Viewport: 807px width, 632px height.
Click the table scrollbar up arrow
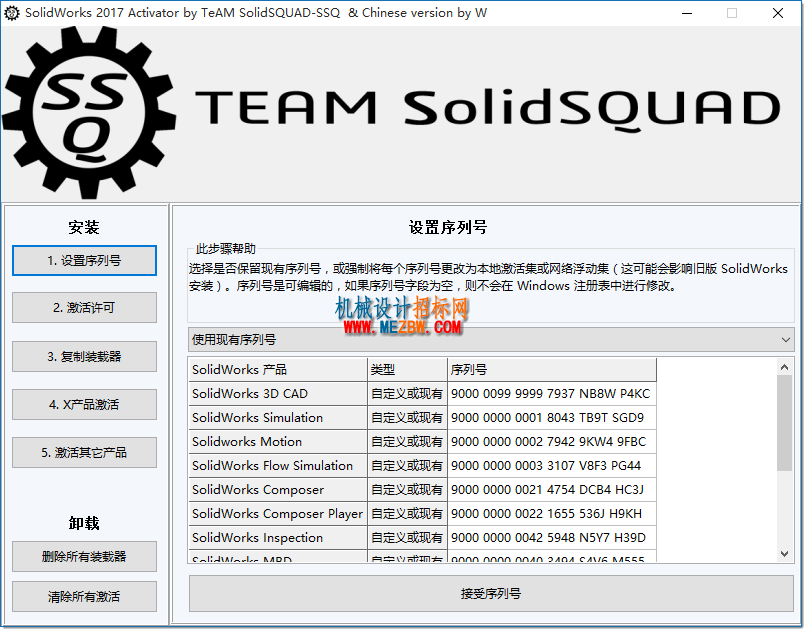pyautogui.click(x=784, y=367)
